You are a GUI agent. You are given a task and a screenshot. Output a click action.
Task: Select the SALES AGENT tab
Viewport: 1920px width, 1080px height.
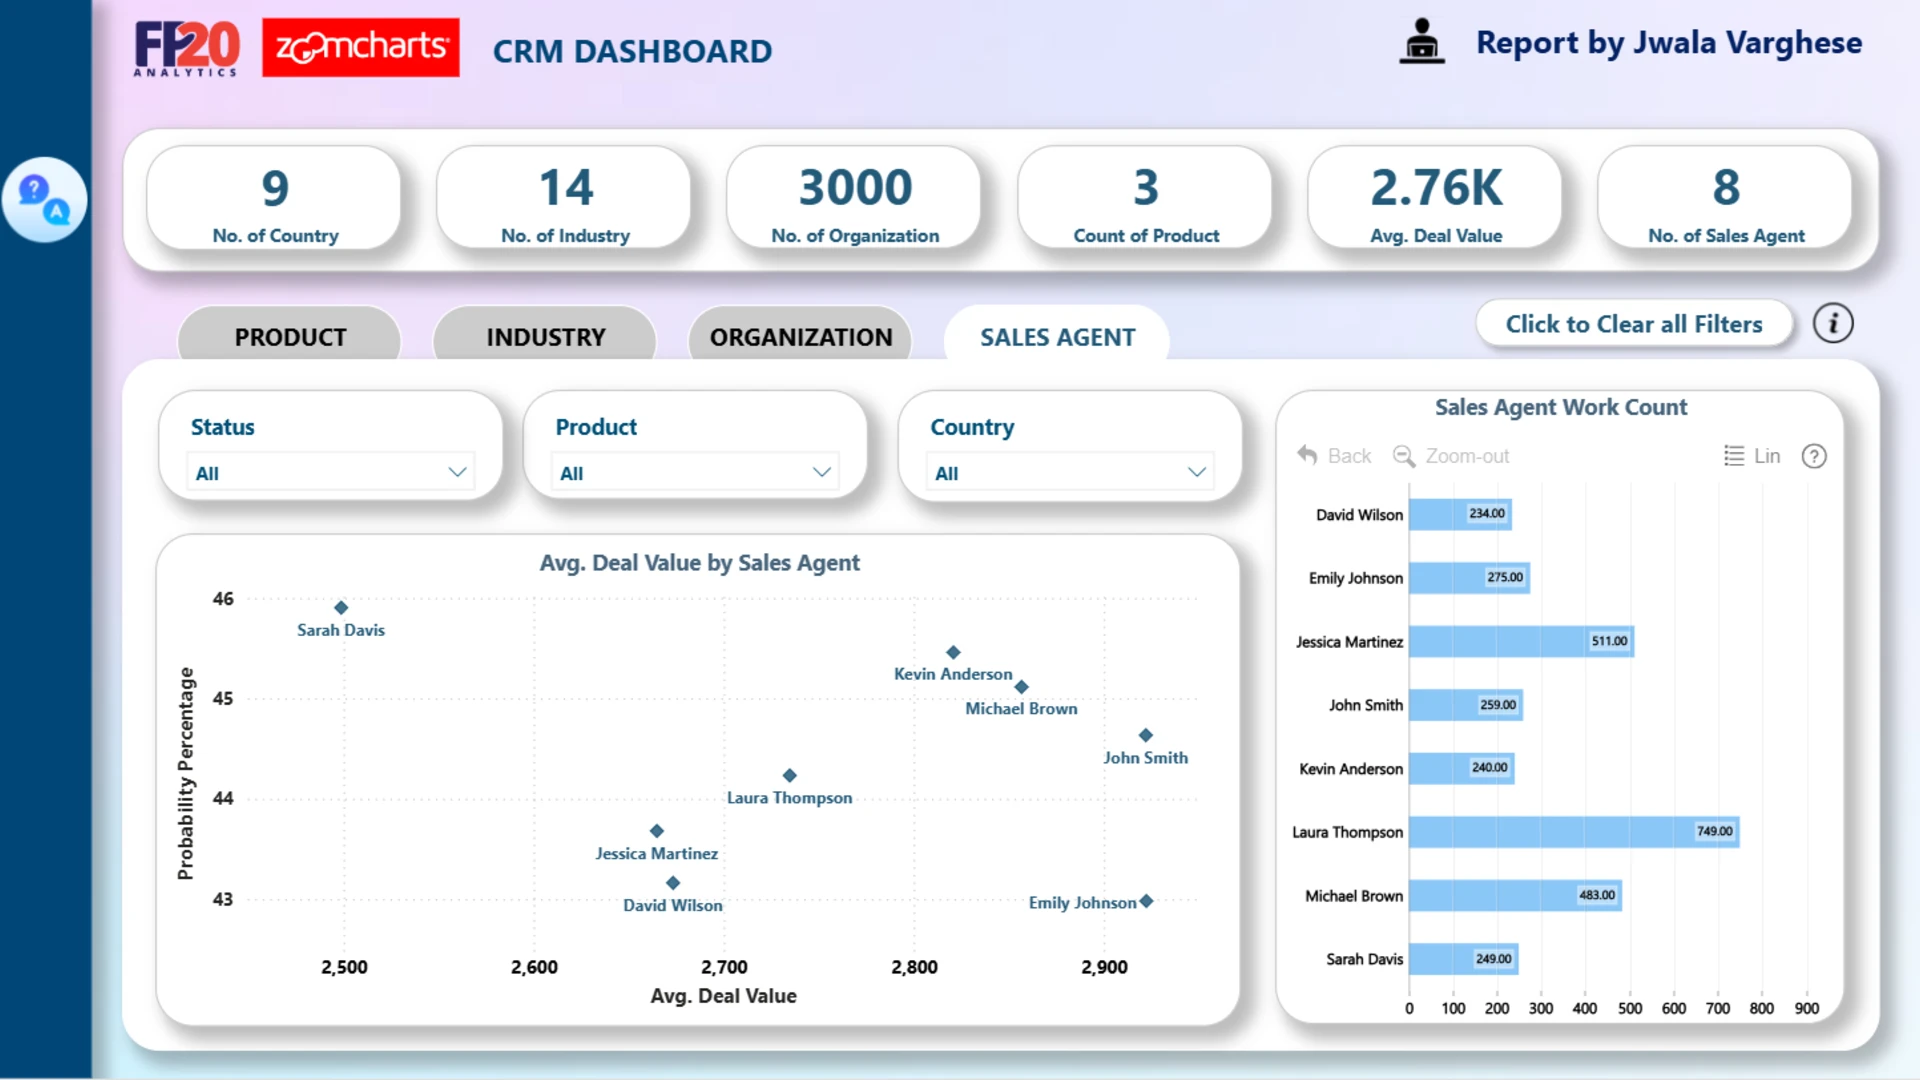[1057, 337]
